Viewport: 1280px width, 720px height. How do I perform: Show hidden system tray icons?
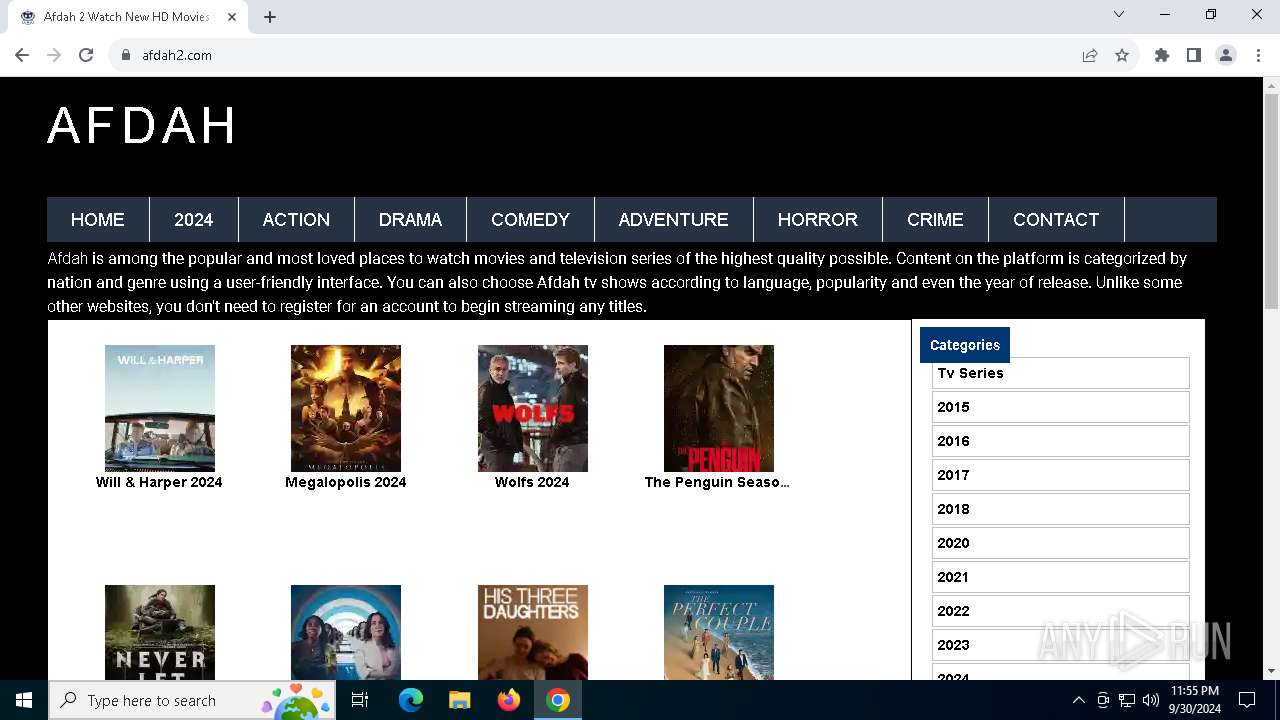[x=1078, y=700]
